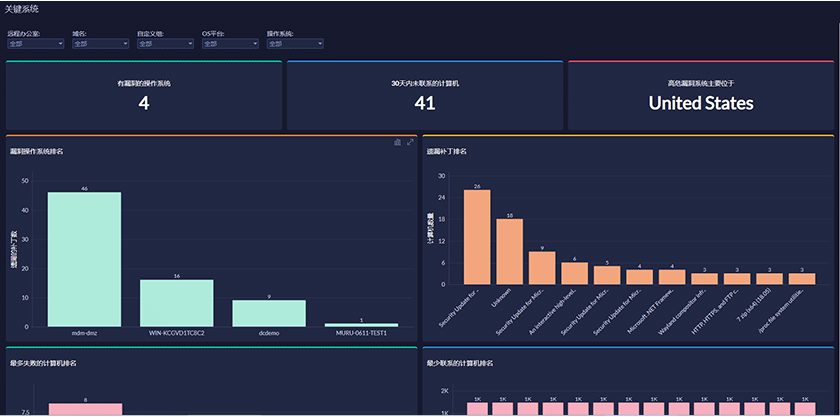Viewport: 840px width, 417px height.
Task: Click the 7-zip (x64) (18.05) axis label
Action: (x=753, y=307)
